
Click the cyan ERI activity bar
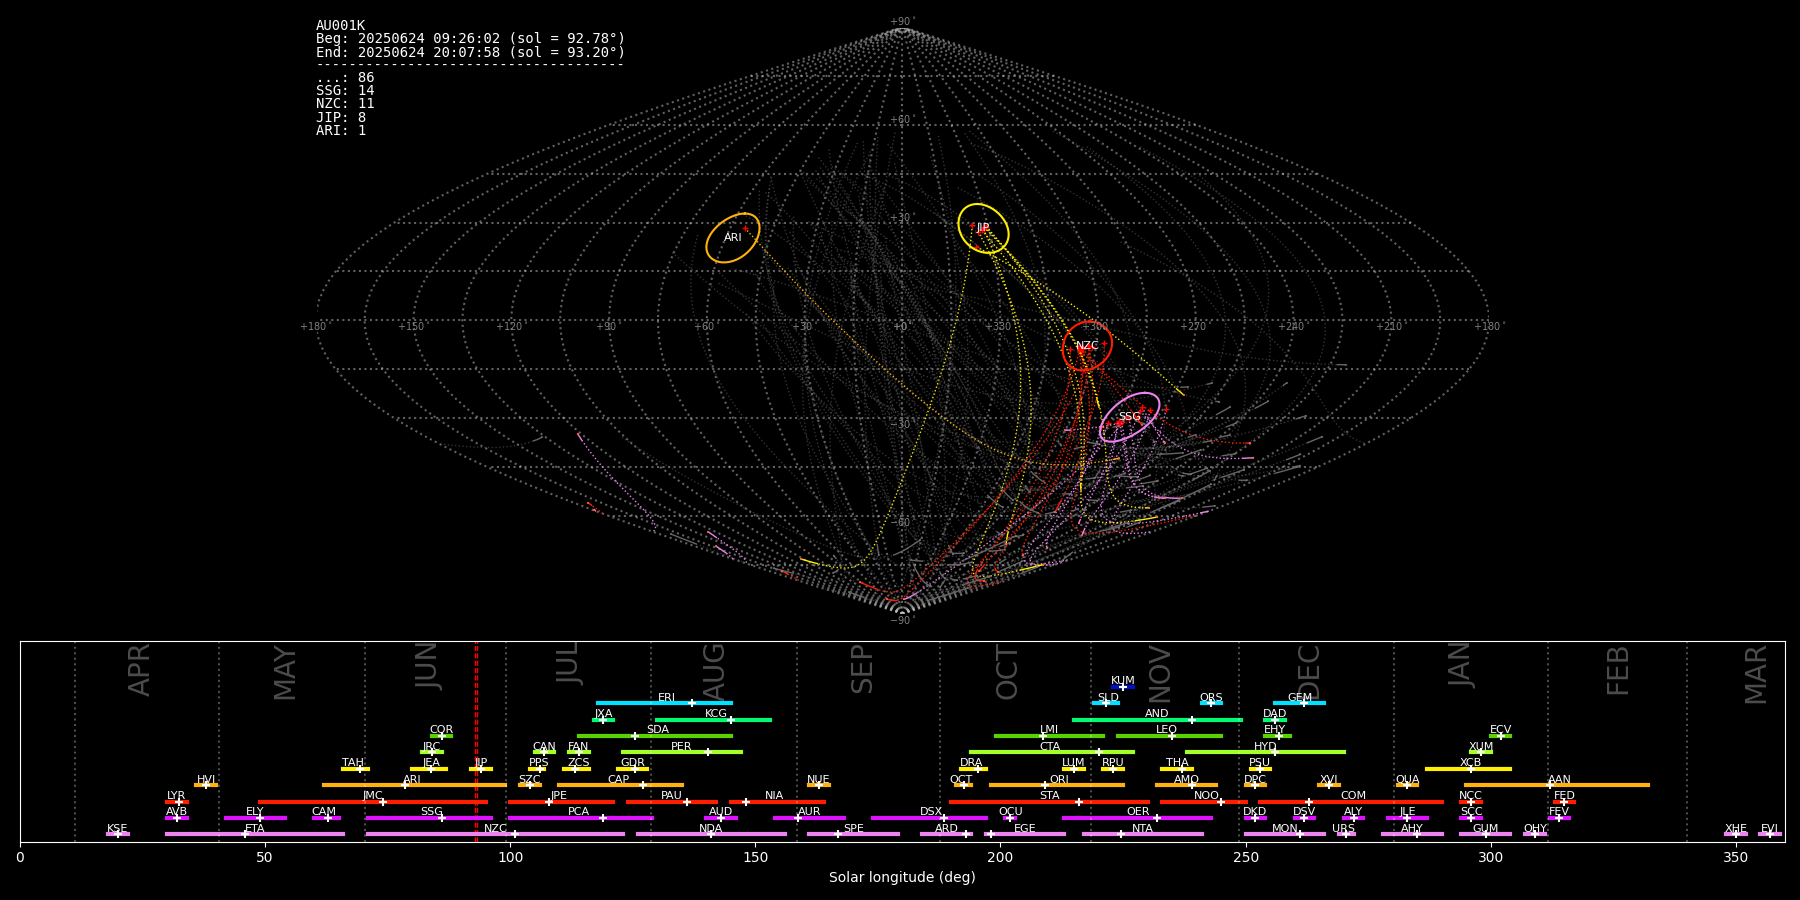[664, 703]
